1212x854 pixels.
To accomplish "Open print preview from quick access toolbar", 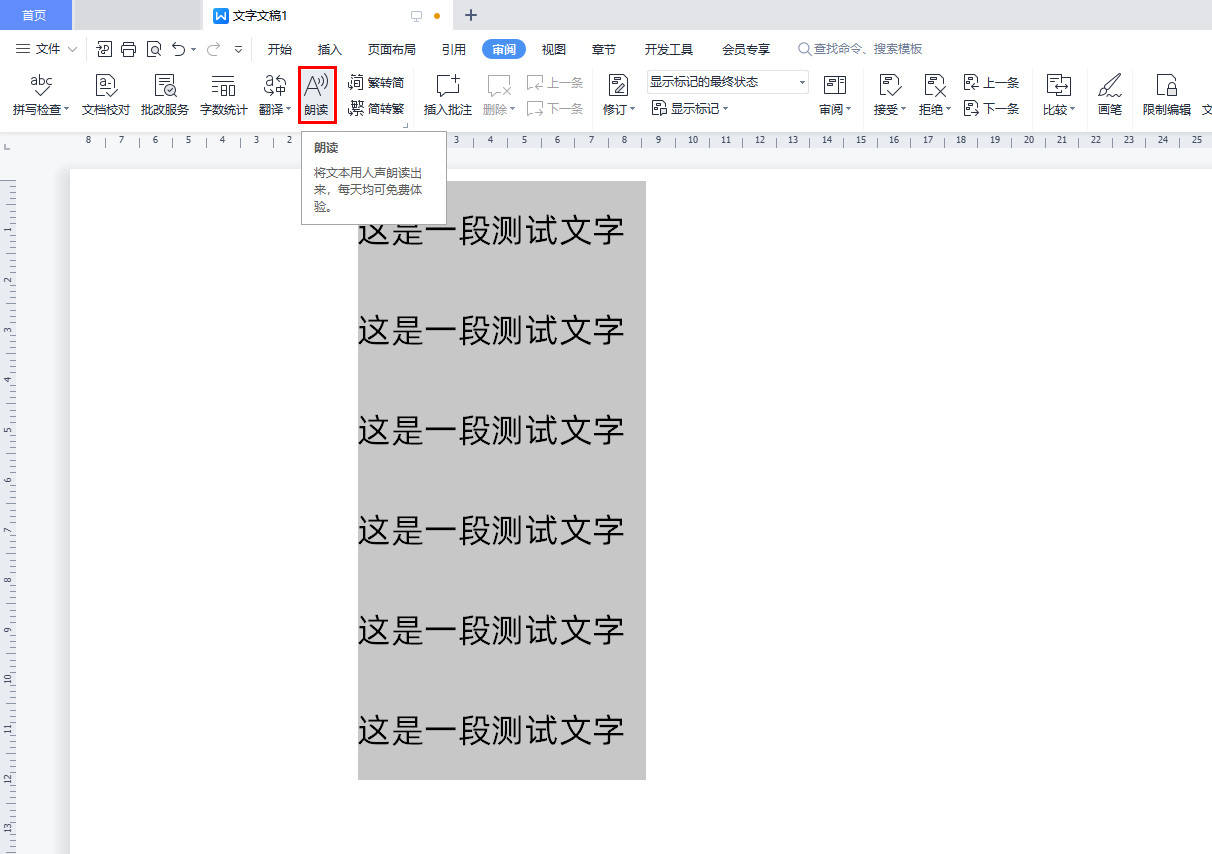I will 154,49.
